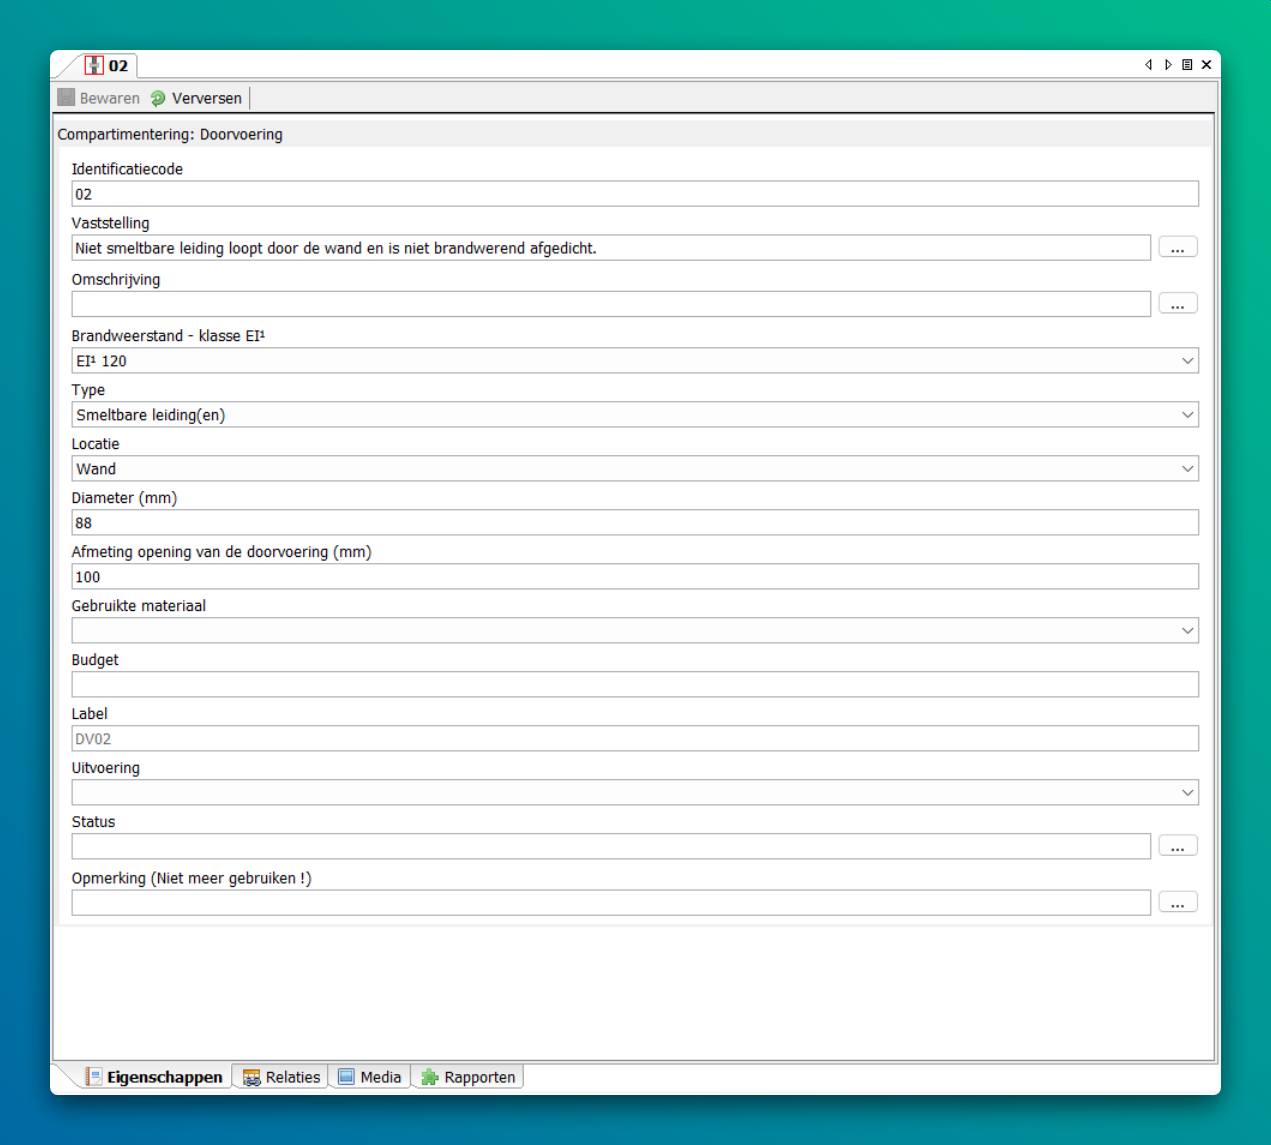Click the Diameter (mm) input field
This screenshot has width=1271, height=1145.
tap(634, 523)
